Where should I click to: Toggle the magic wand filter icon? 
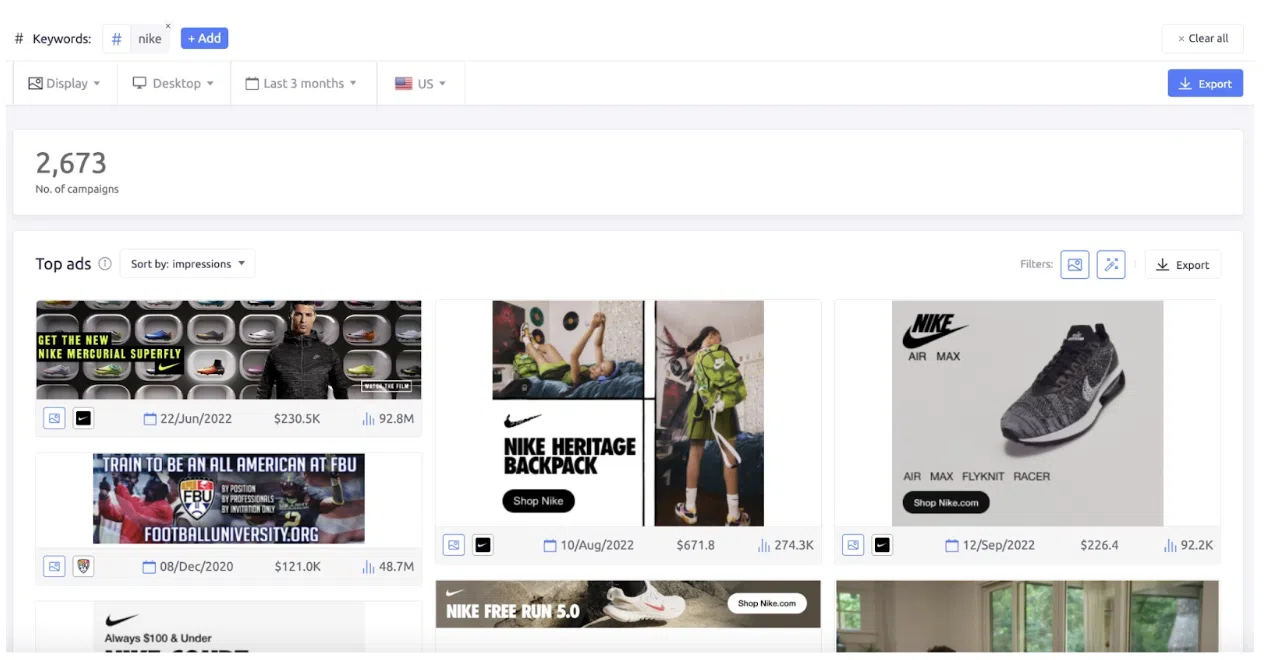coord(1111,264)
